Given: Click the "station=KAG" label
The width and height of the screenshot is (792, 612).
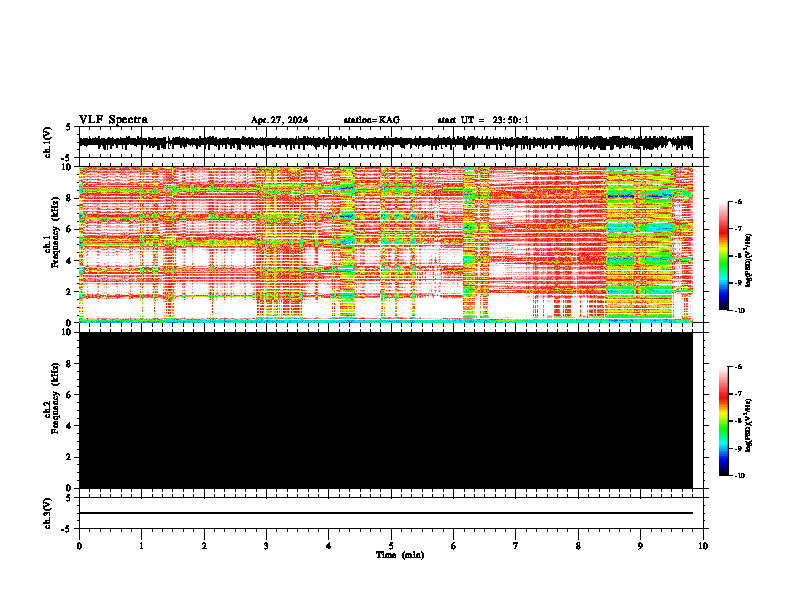Looking at the screenshot, I should pyautogui.click(x=372, y=120).
